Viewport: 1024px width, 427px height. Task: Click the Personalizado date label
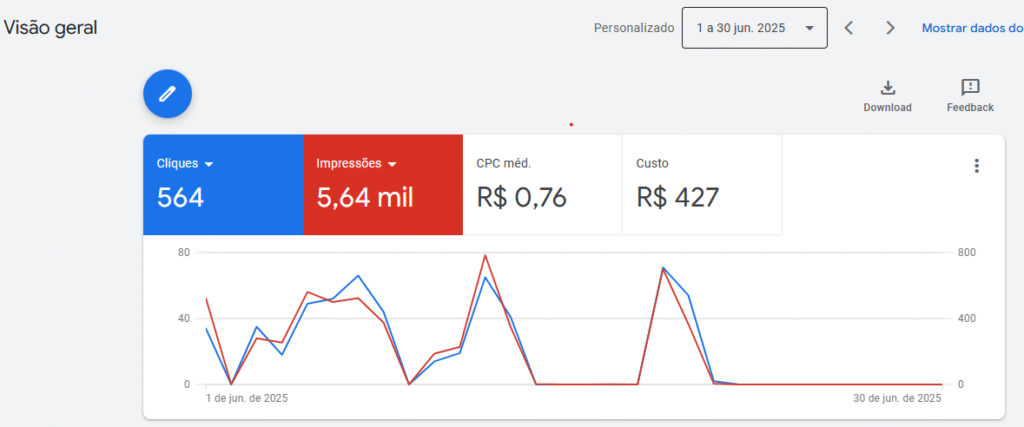[634, 28]
